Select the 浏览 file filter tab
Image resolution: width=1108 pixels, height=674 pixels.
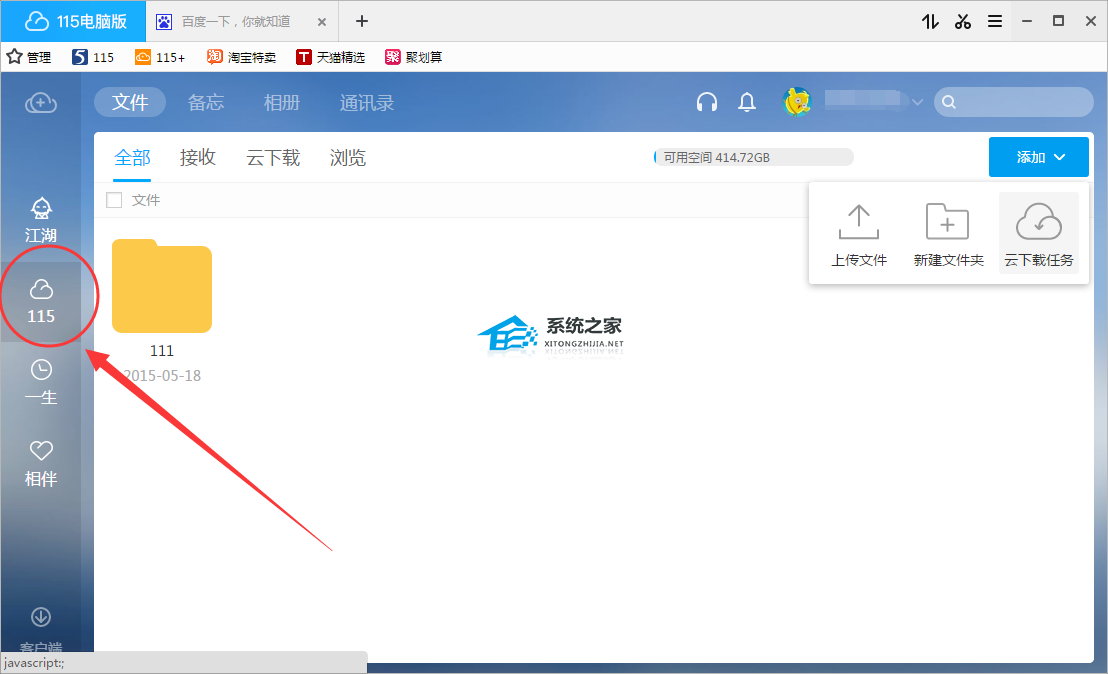(348, 158)
